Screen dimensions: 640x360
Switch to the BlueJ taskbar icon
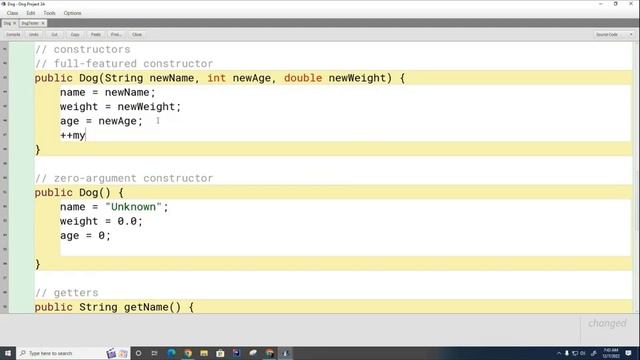tap(285, 353)
